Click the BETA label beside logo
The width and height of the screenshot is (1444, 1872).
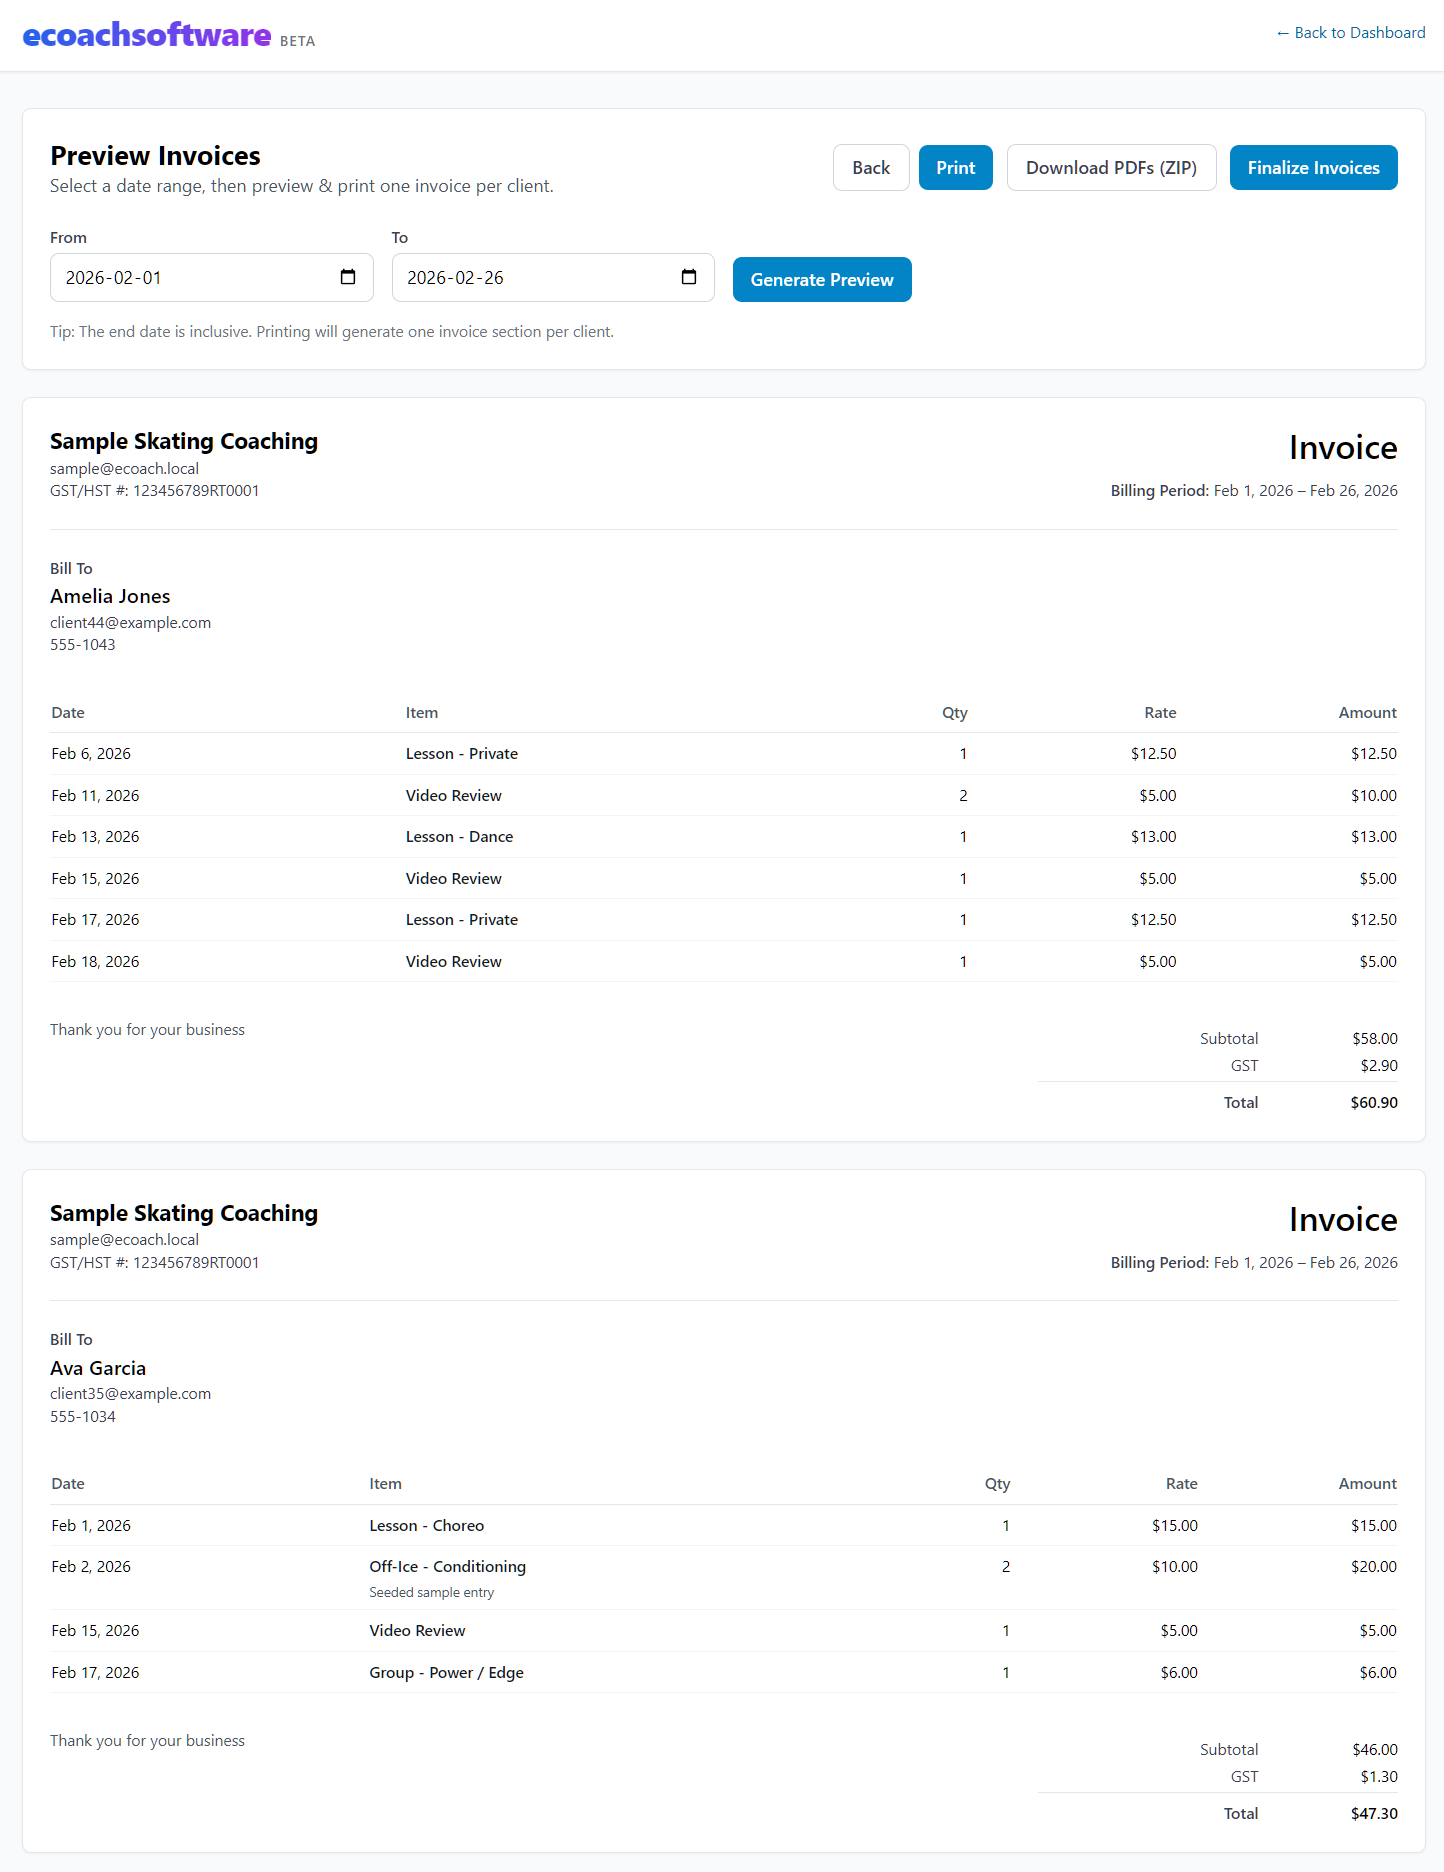coord(297,41)
